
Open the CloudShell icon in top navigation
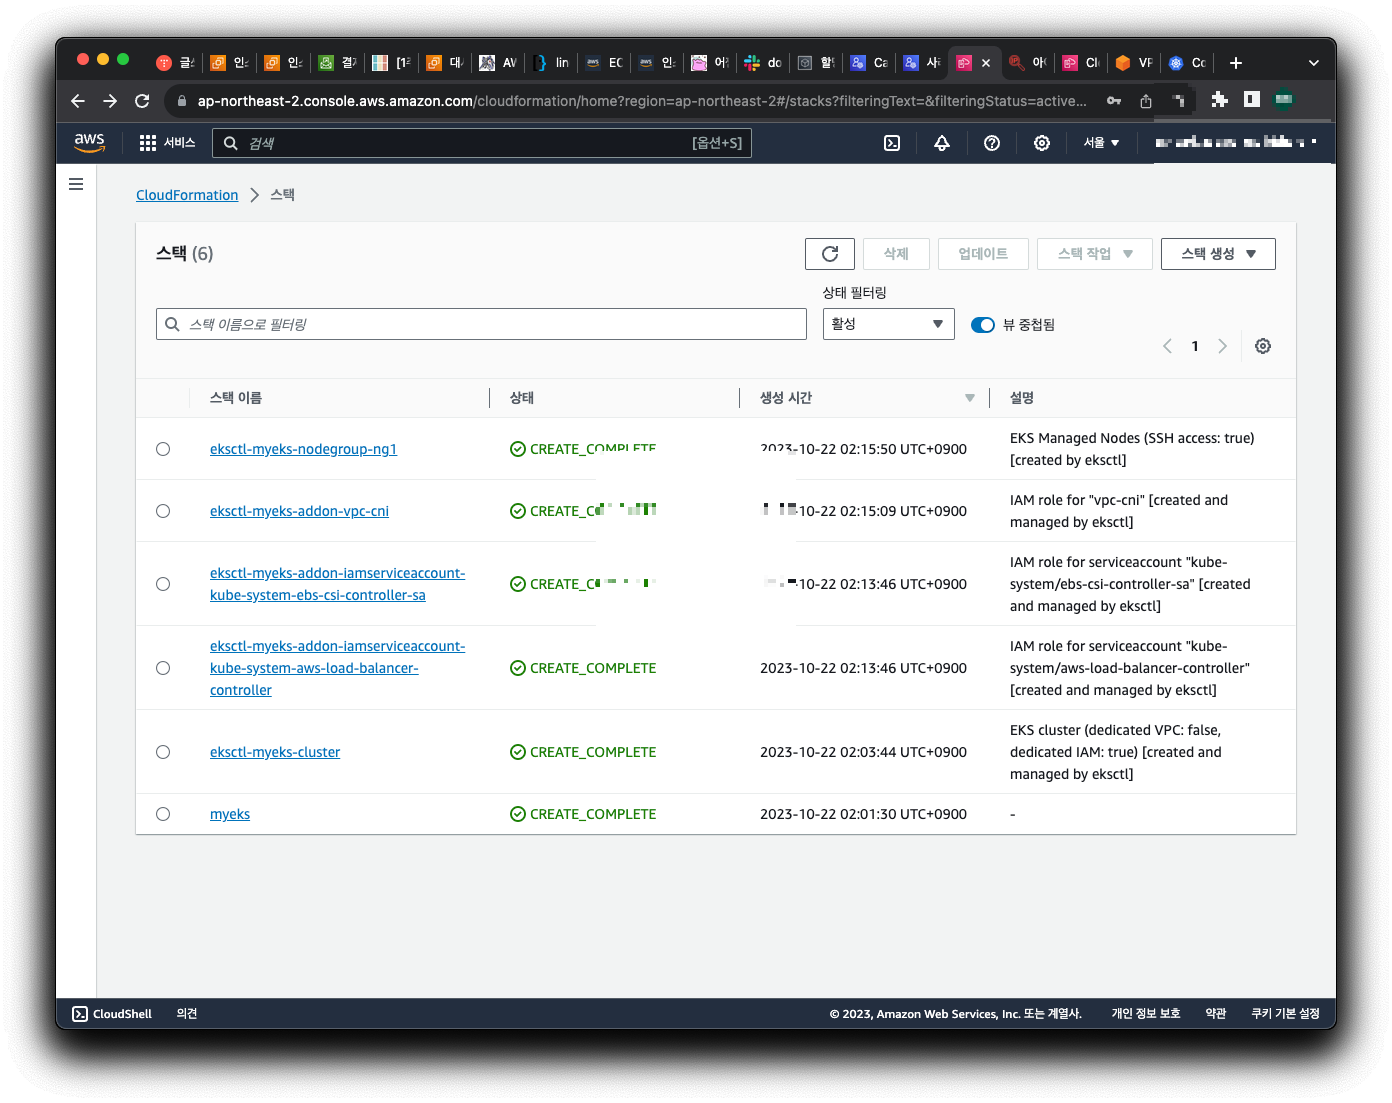coord(892,143)
